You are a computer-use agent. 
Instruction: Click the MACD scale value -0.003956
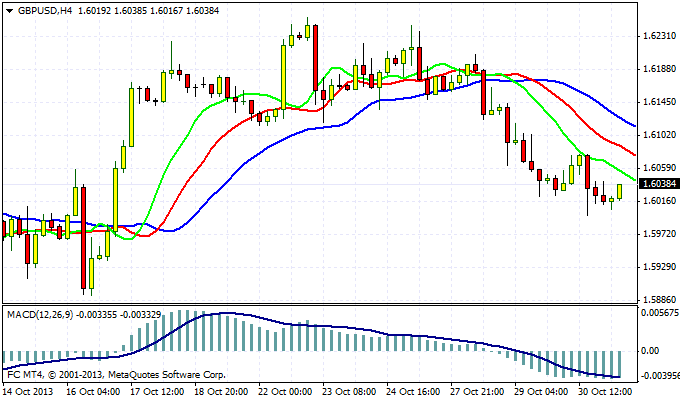660,376
